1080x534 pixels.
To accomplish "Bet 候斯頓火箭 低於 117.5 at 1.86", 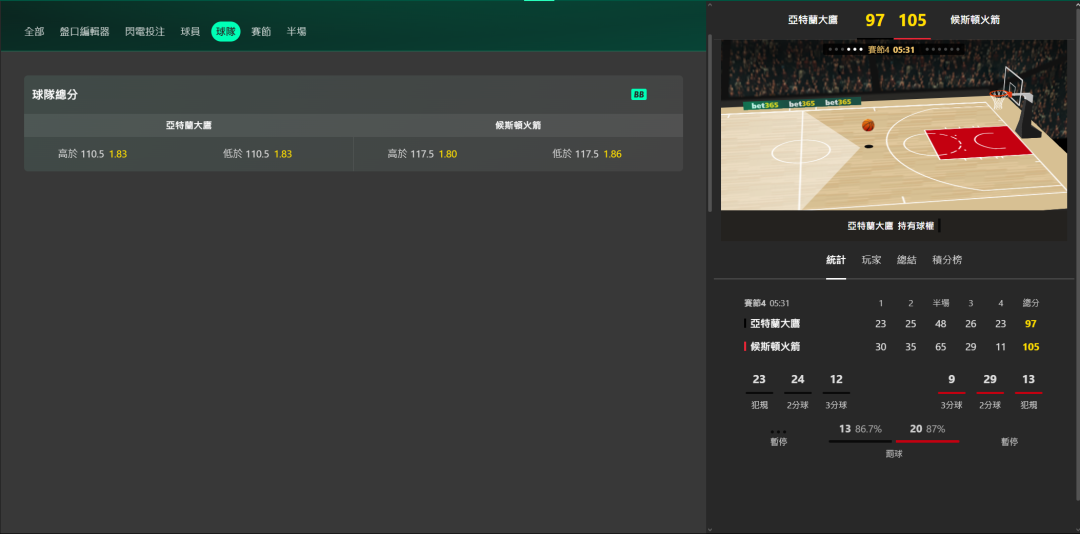I will (x=587, y=154).
